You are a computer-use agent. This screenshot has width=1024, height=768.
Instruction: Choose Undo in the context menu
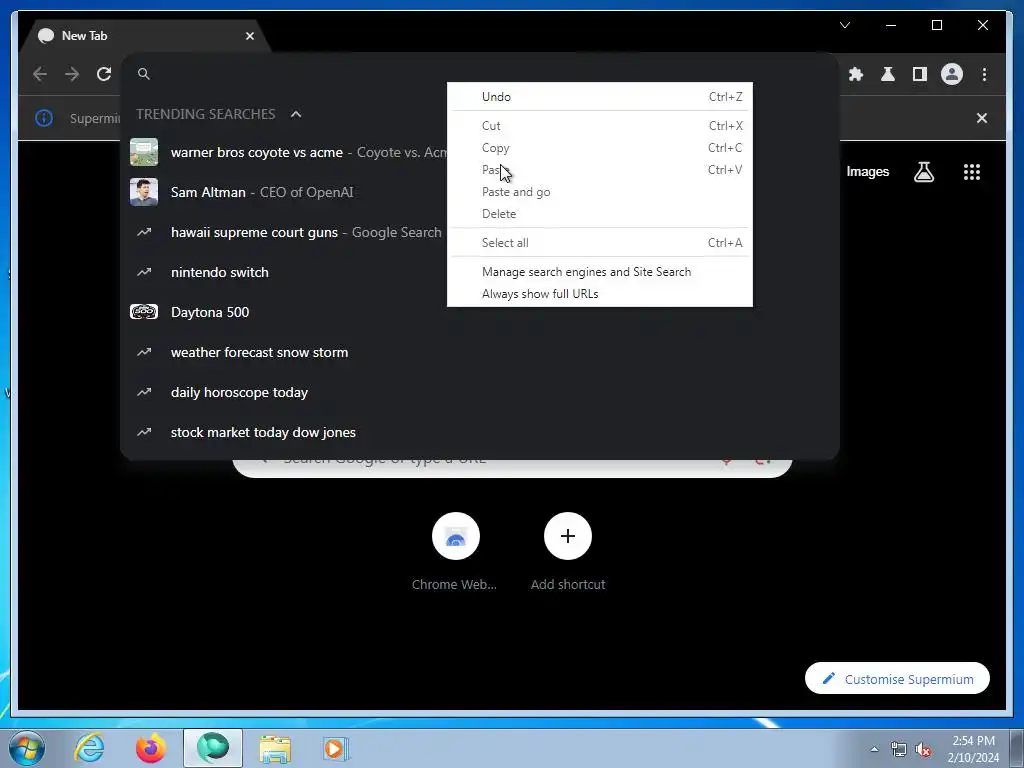[600, 97]
